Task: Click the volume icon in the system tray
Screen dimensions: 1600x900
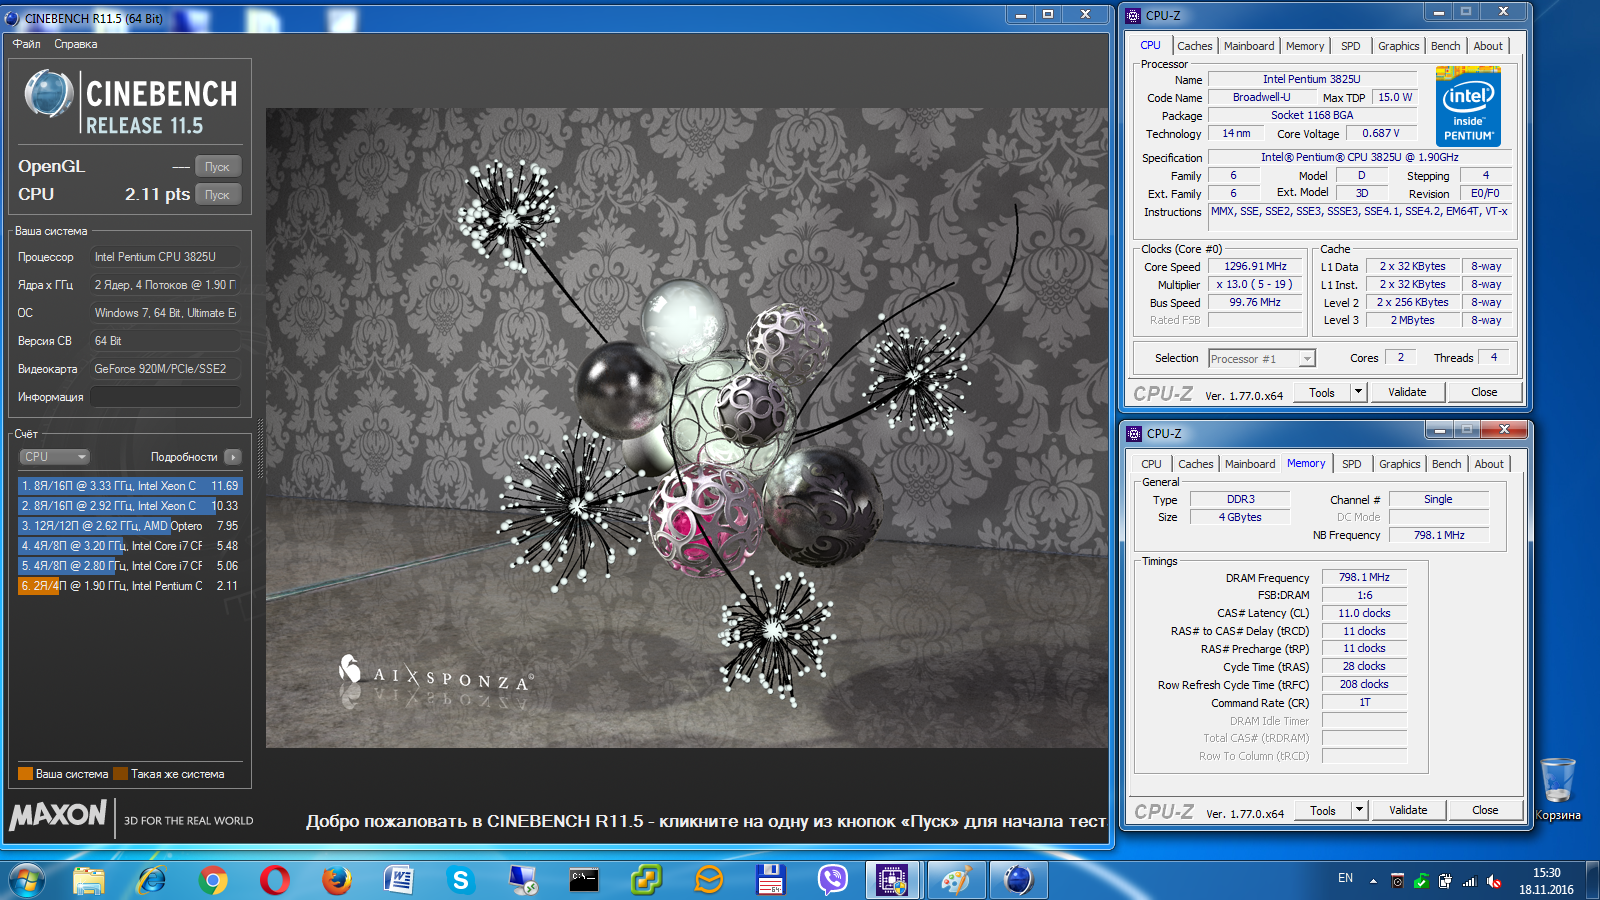Action: [x=1494, y=881]
